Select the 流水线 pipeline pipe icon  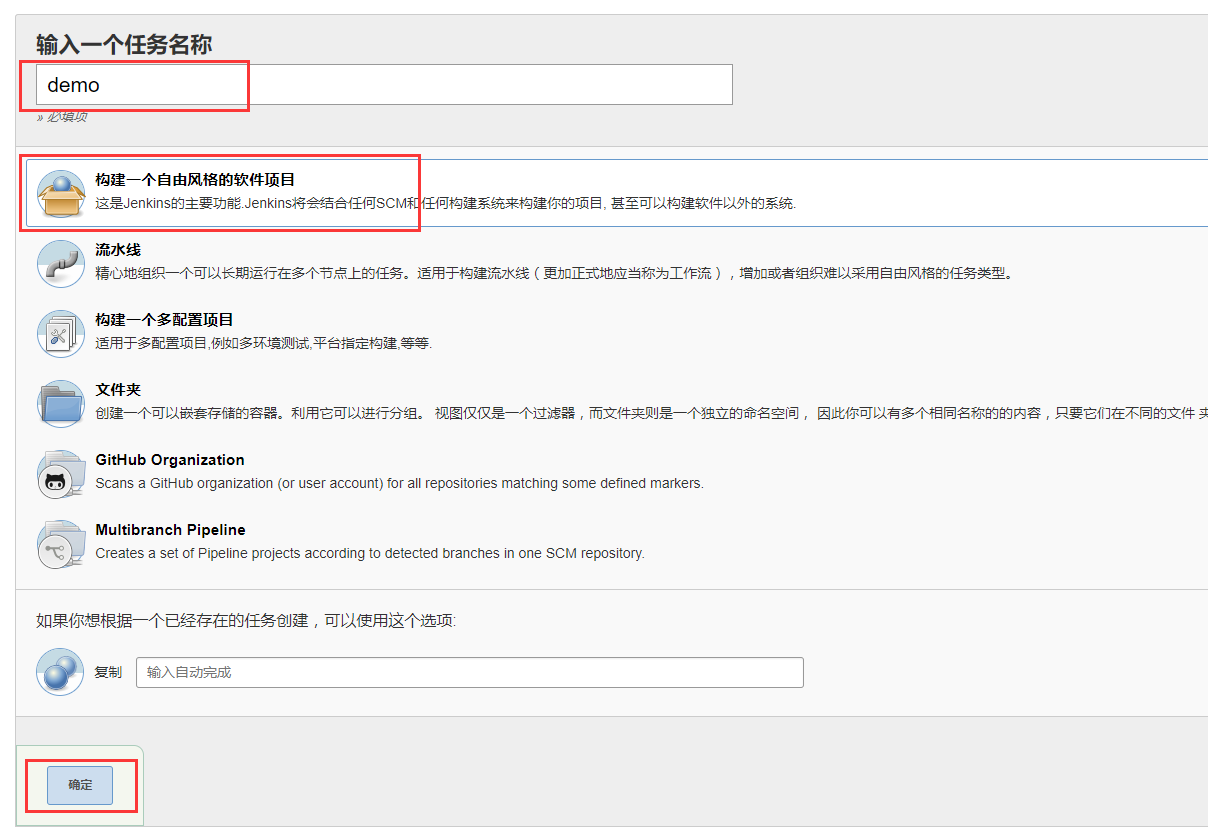(61, 264)
